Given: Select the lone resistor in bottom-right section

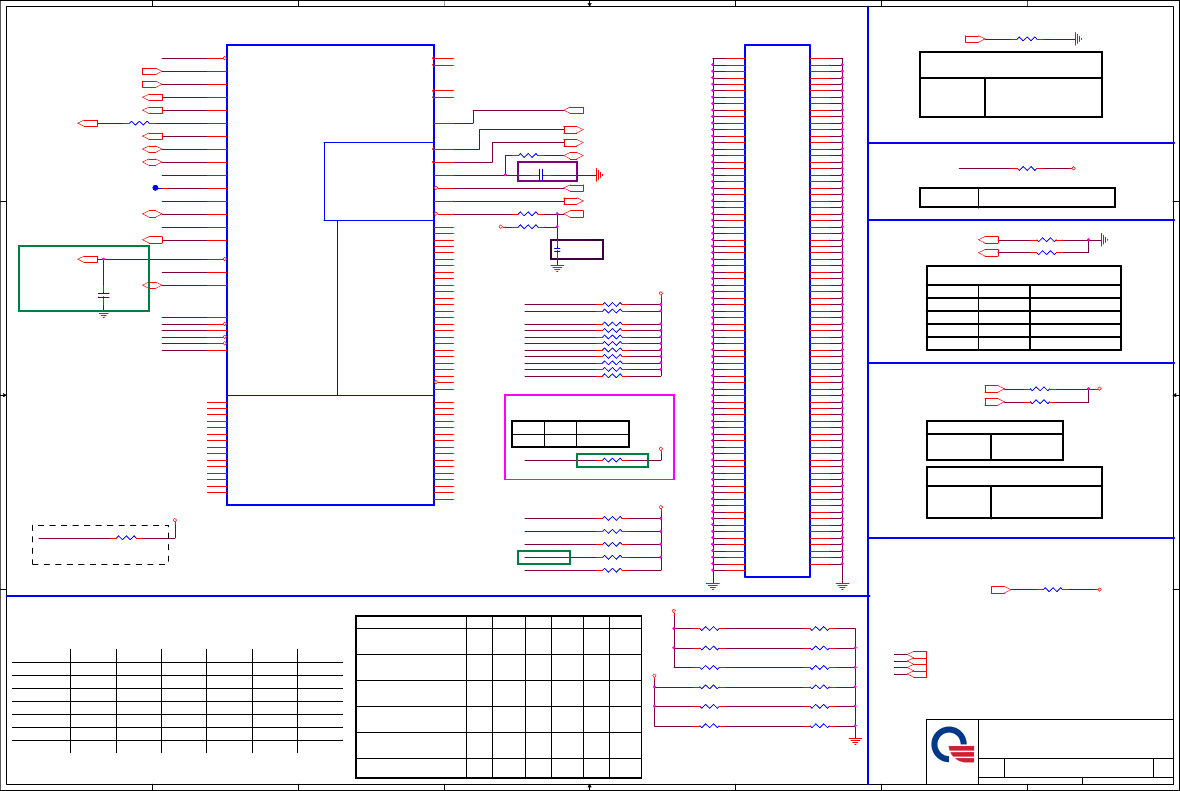Looking at the screenshot, I should click(1053, 590).
